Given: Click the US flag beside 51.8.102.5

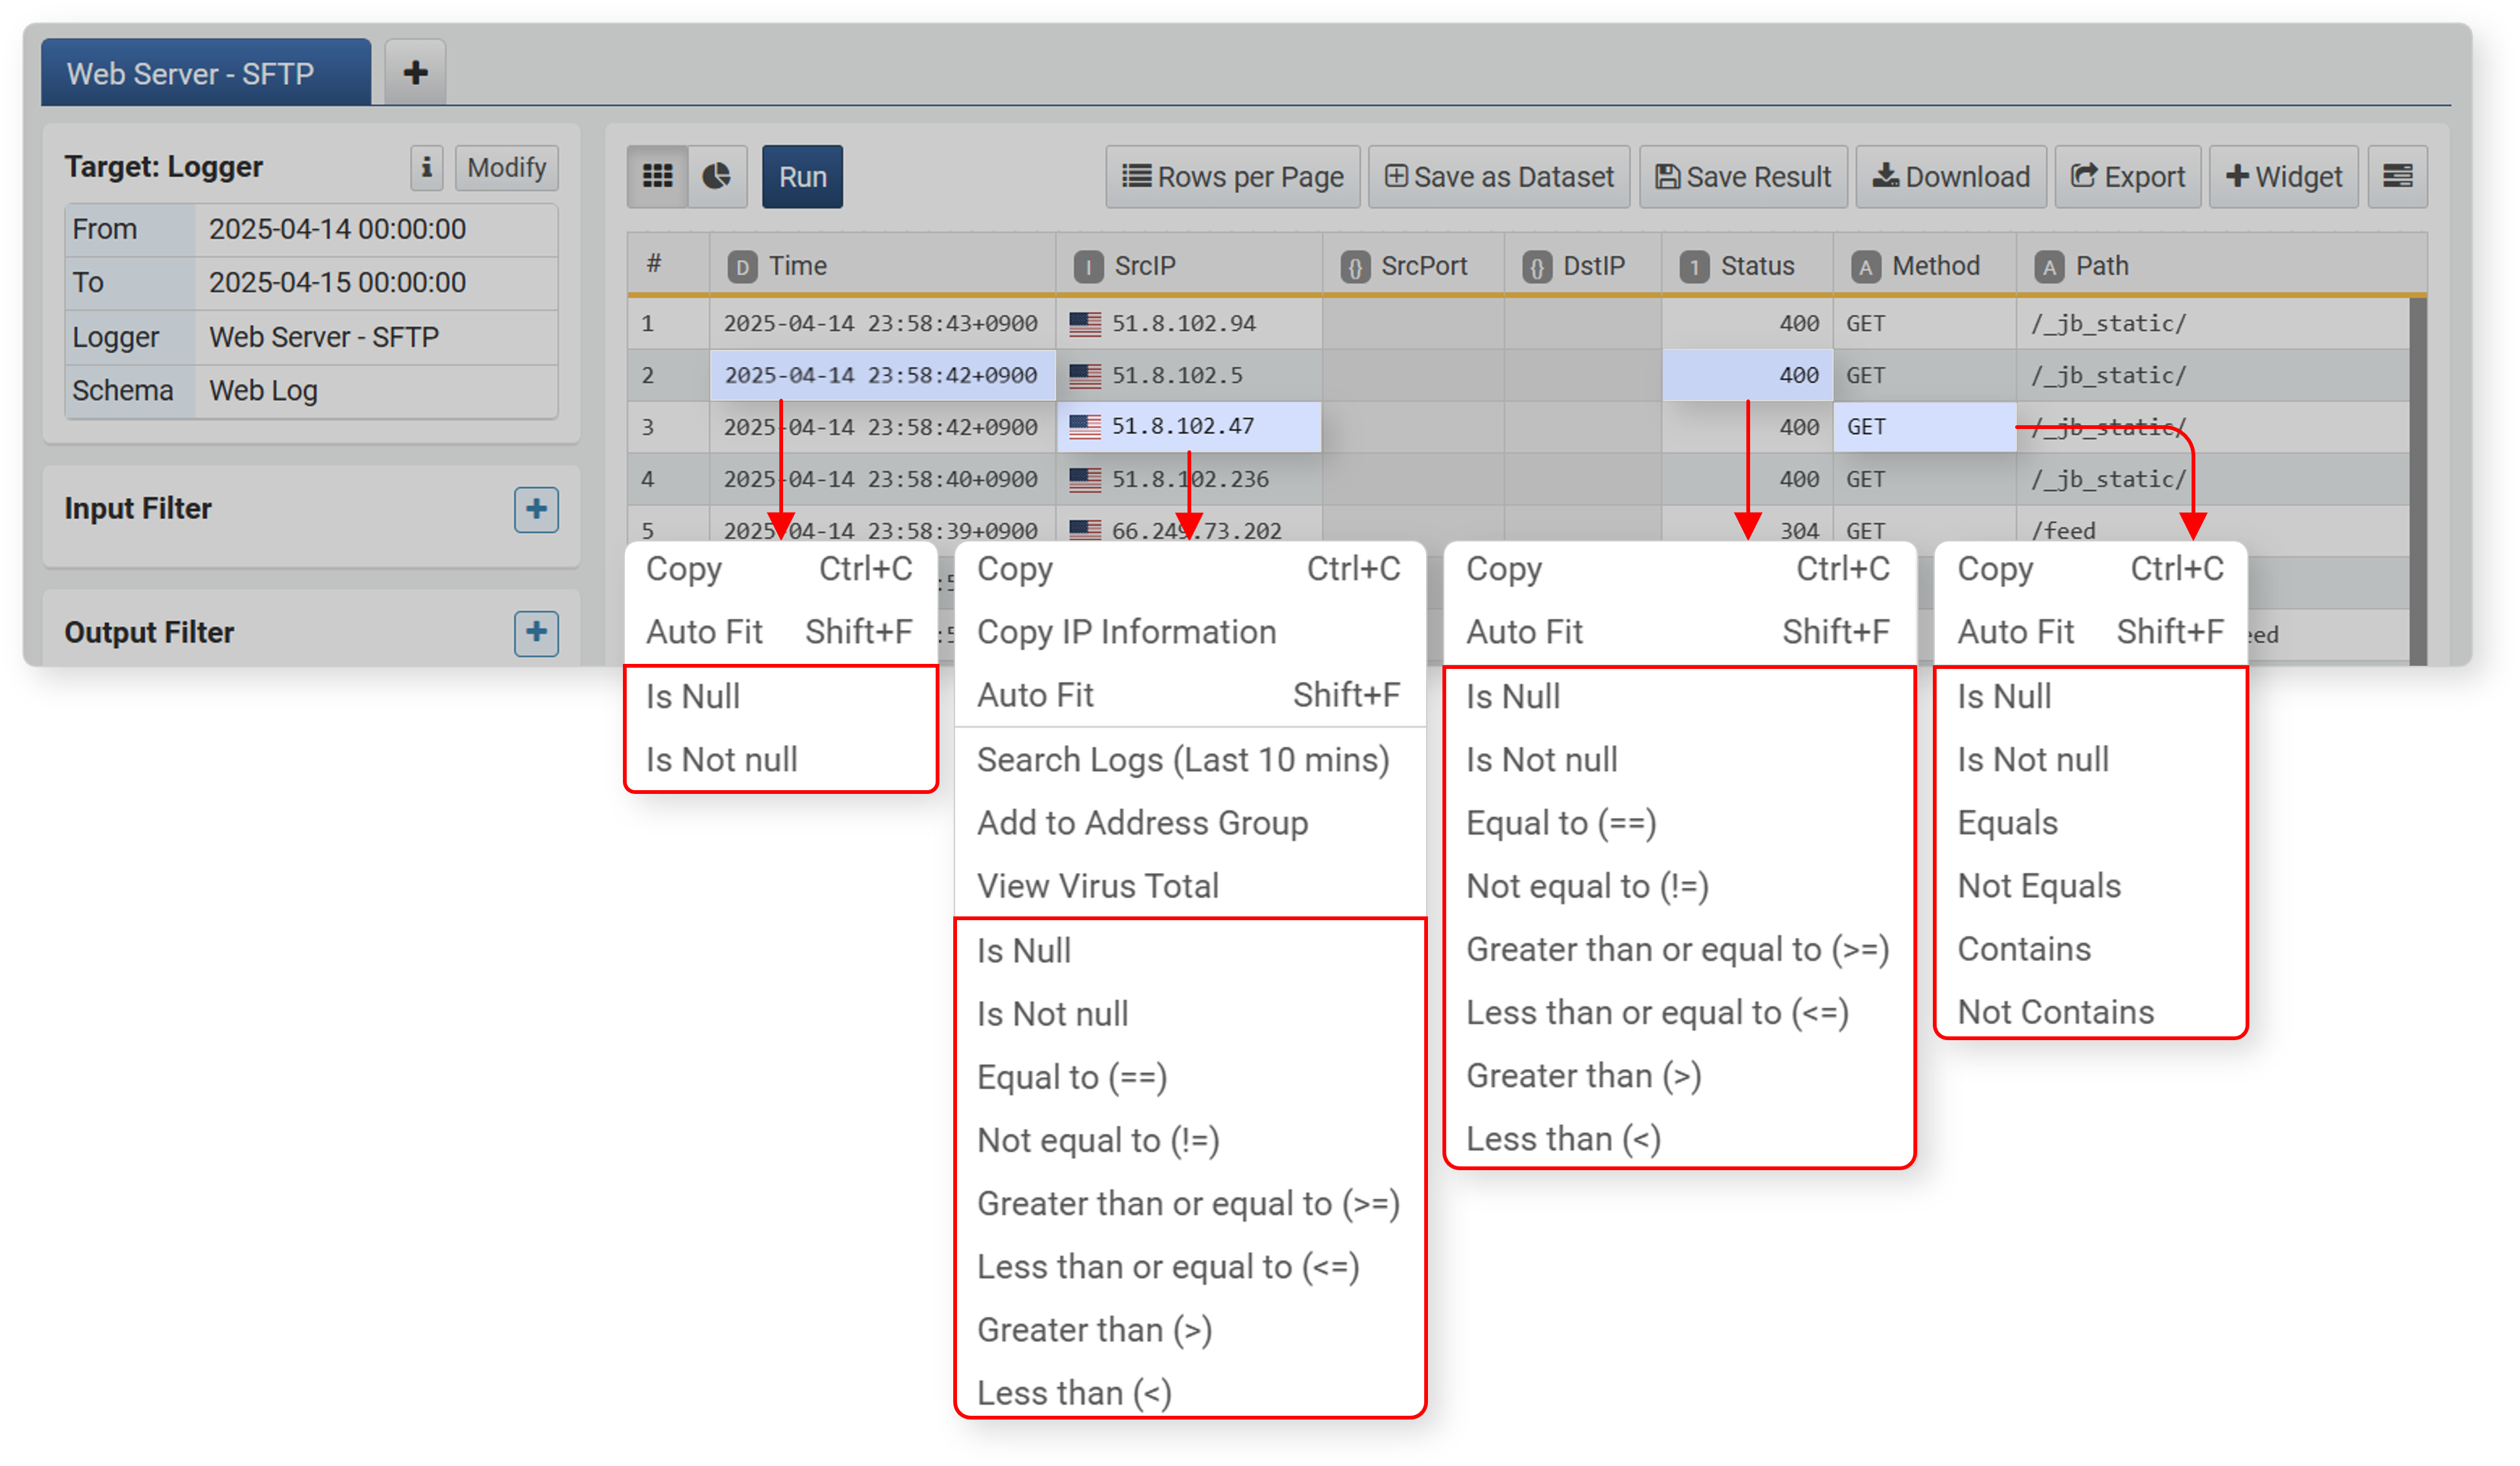Looking at the screenshot, I should (x=1085, y=375).
